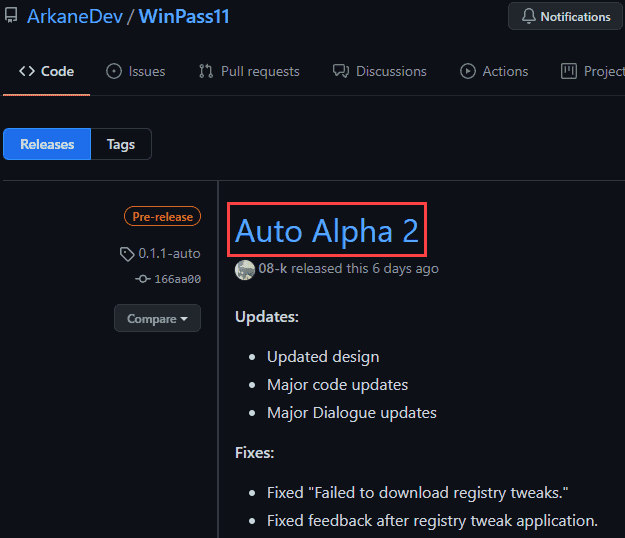The width and height of the screenshot is (625, 538).
Task: Open the 0.1.1-auto tag link
Action: pos(169,254)
